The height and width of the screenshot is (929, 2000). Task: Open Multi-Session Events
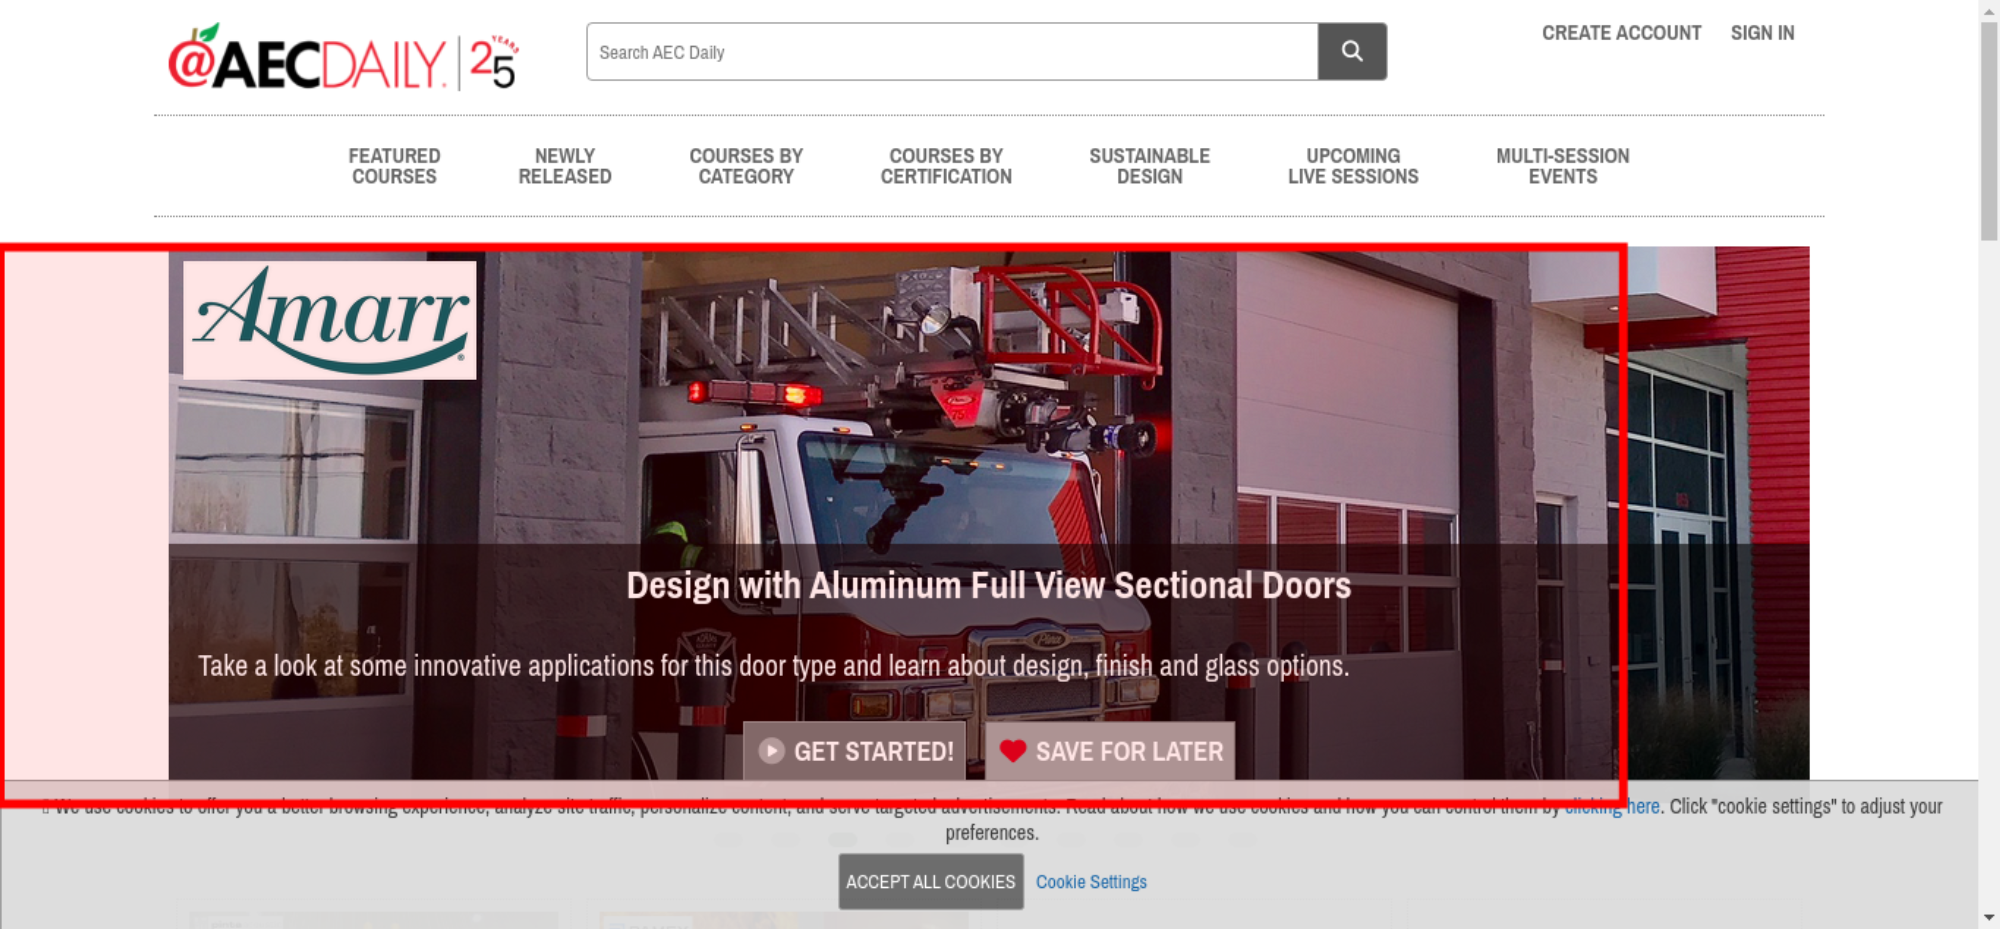tap(1563, 166)
